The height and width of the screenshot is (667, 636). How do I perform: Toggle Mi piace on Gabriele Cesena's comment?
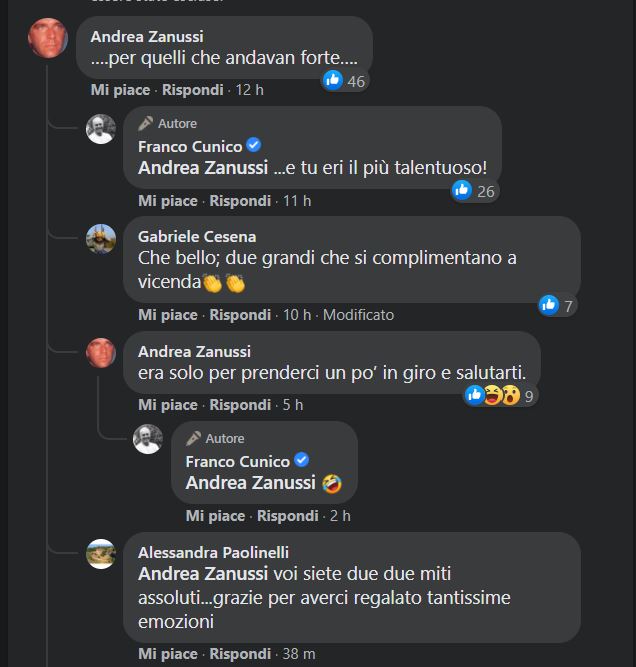point(168,315)
